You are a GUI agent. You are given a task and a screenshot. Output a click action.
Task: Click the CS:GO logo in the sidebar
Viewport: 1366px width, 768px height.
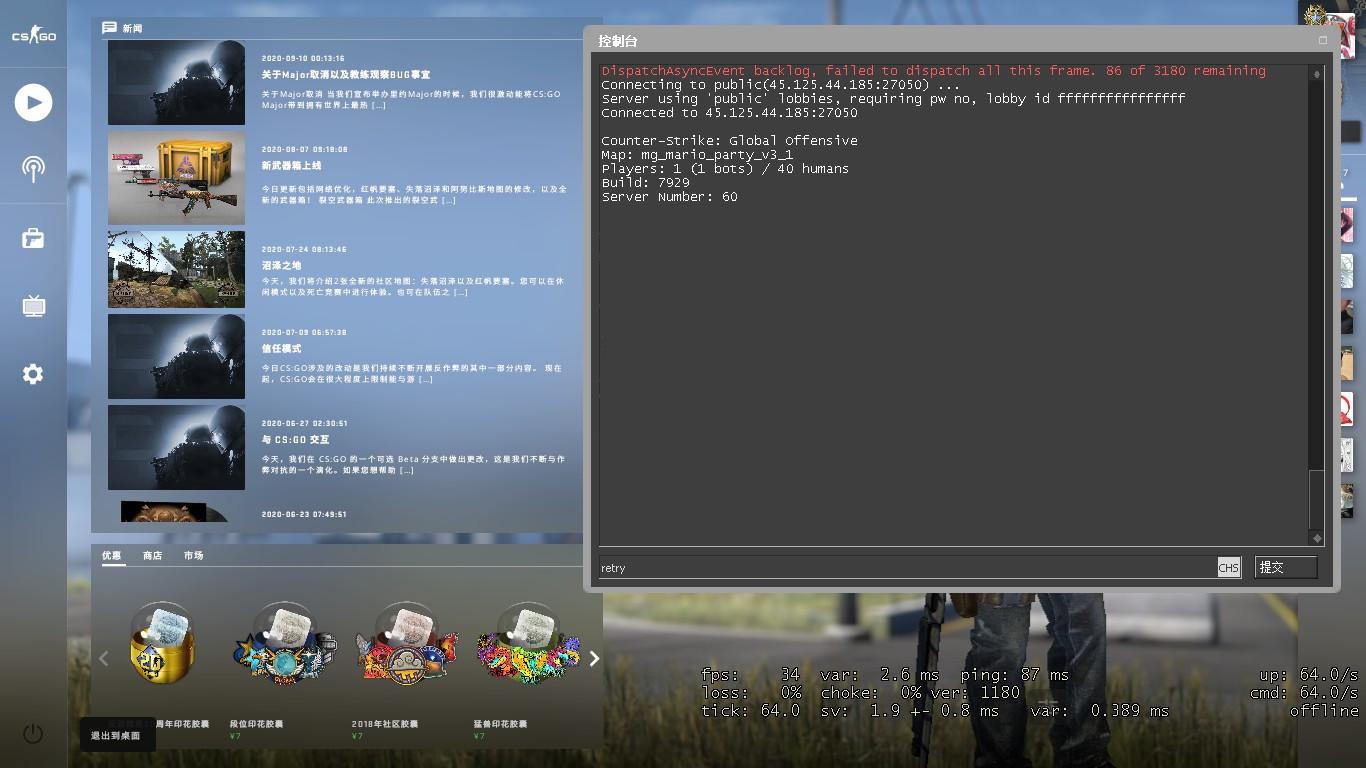pos(33,36)
